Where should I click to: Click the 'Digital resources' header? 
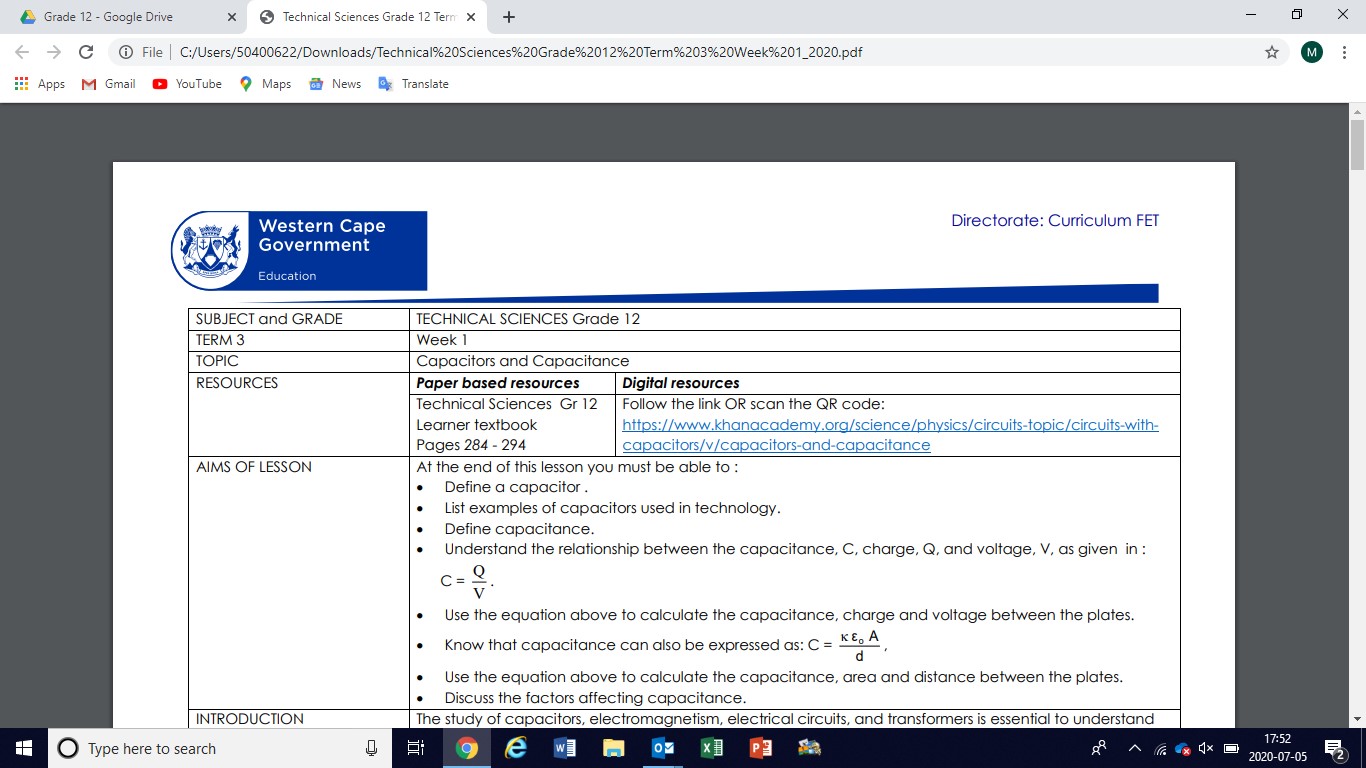click(681, 383)
